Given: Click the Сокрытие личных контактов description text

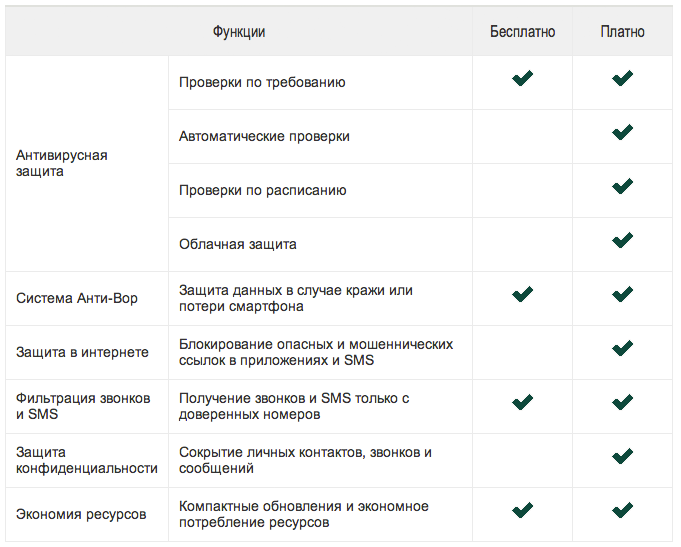Looking at the screenshot, I should [x=305, y=460].
